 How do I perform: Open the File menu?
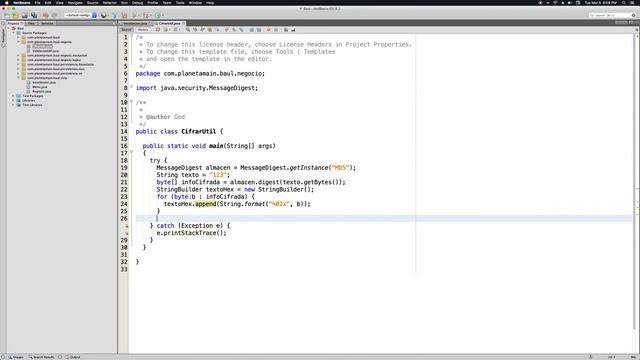[38, 2]
